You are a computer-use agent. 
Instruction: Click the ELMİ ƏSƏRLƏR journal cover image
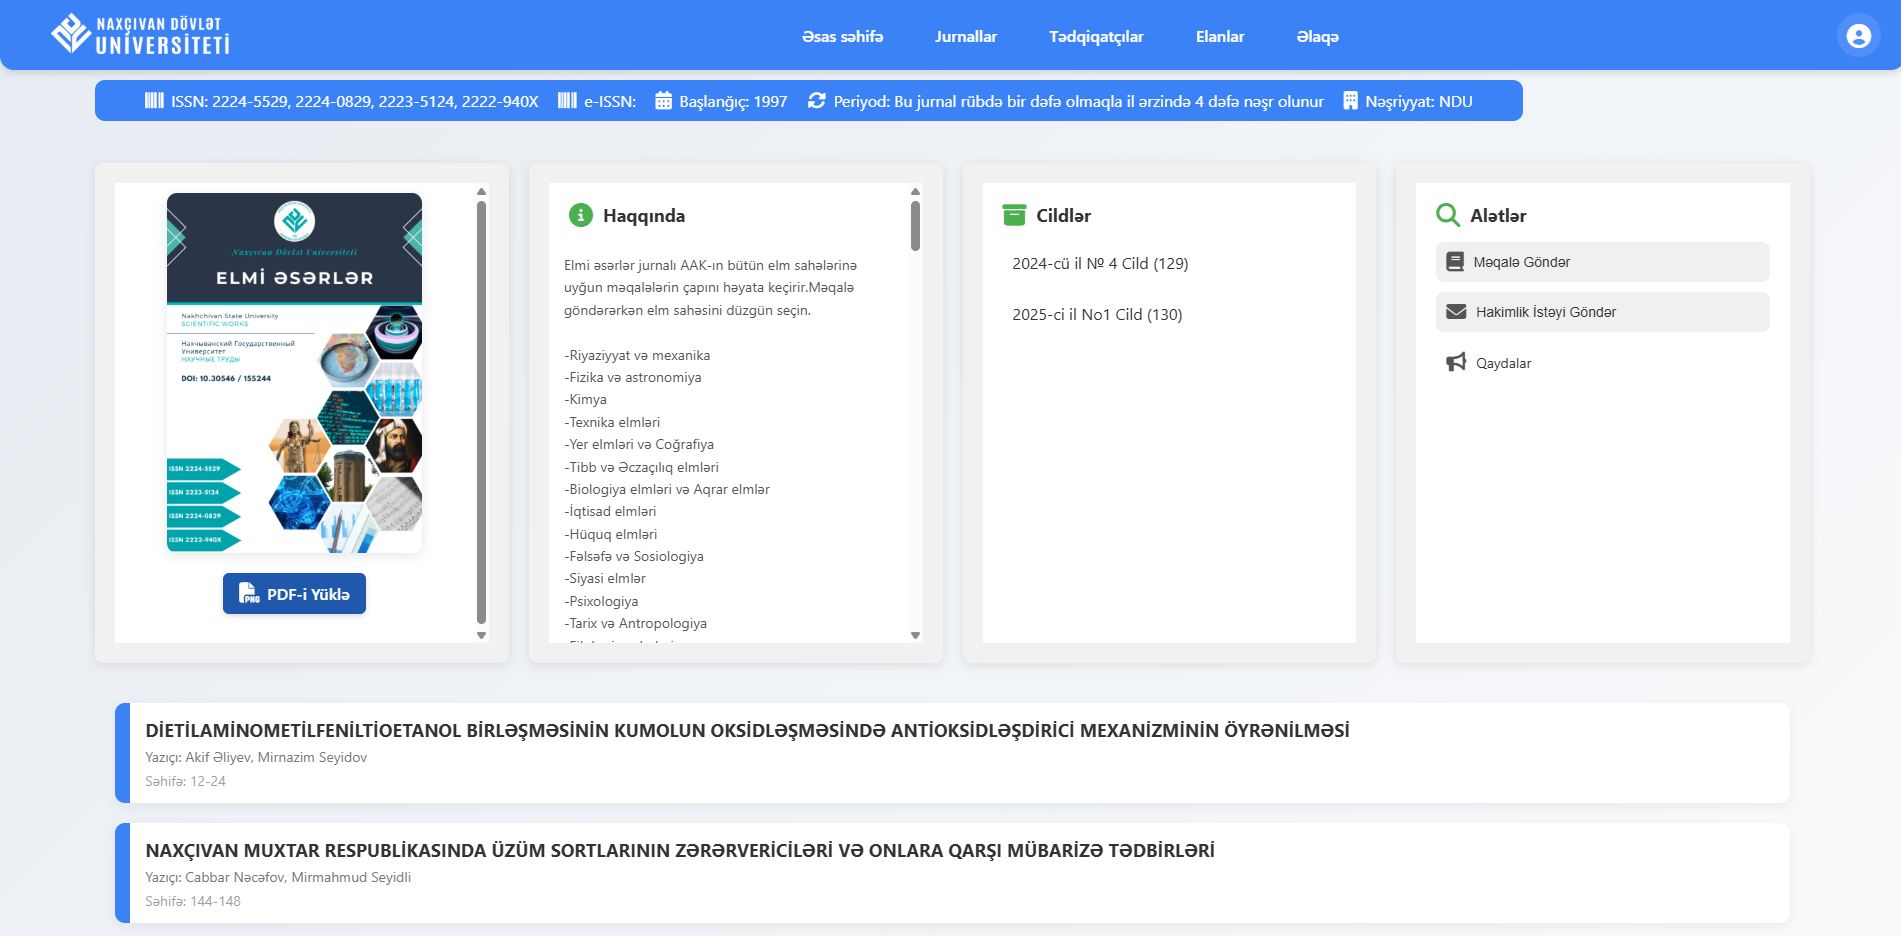point(294,371)
